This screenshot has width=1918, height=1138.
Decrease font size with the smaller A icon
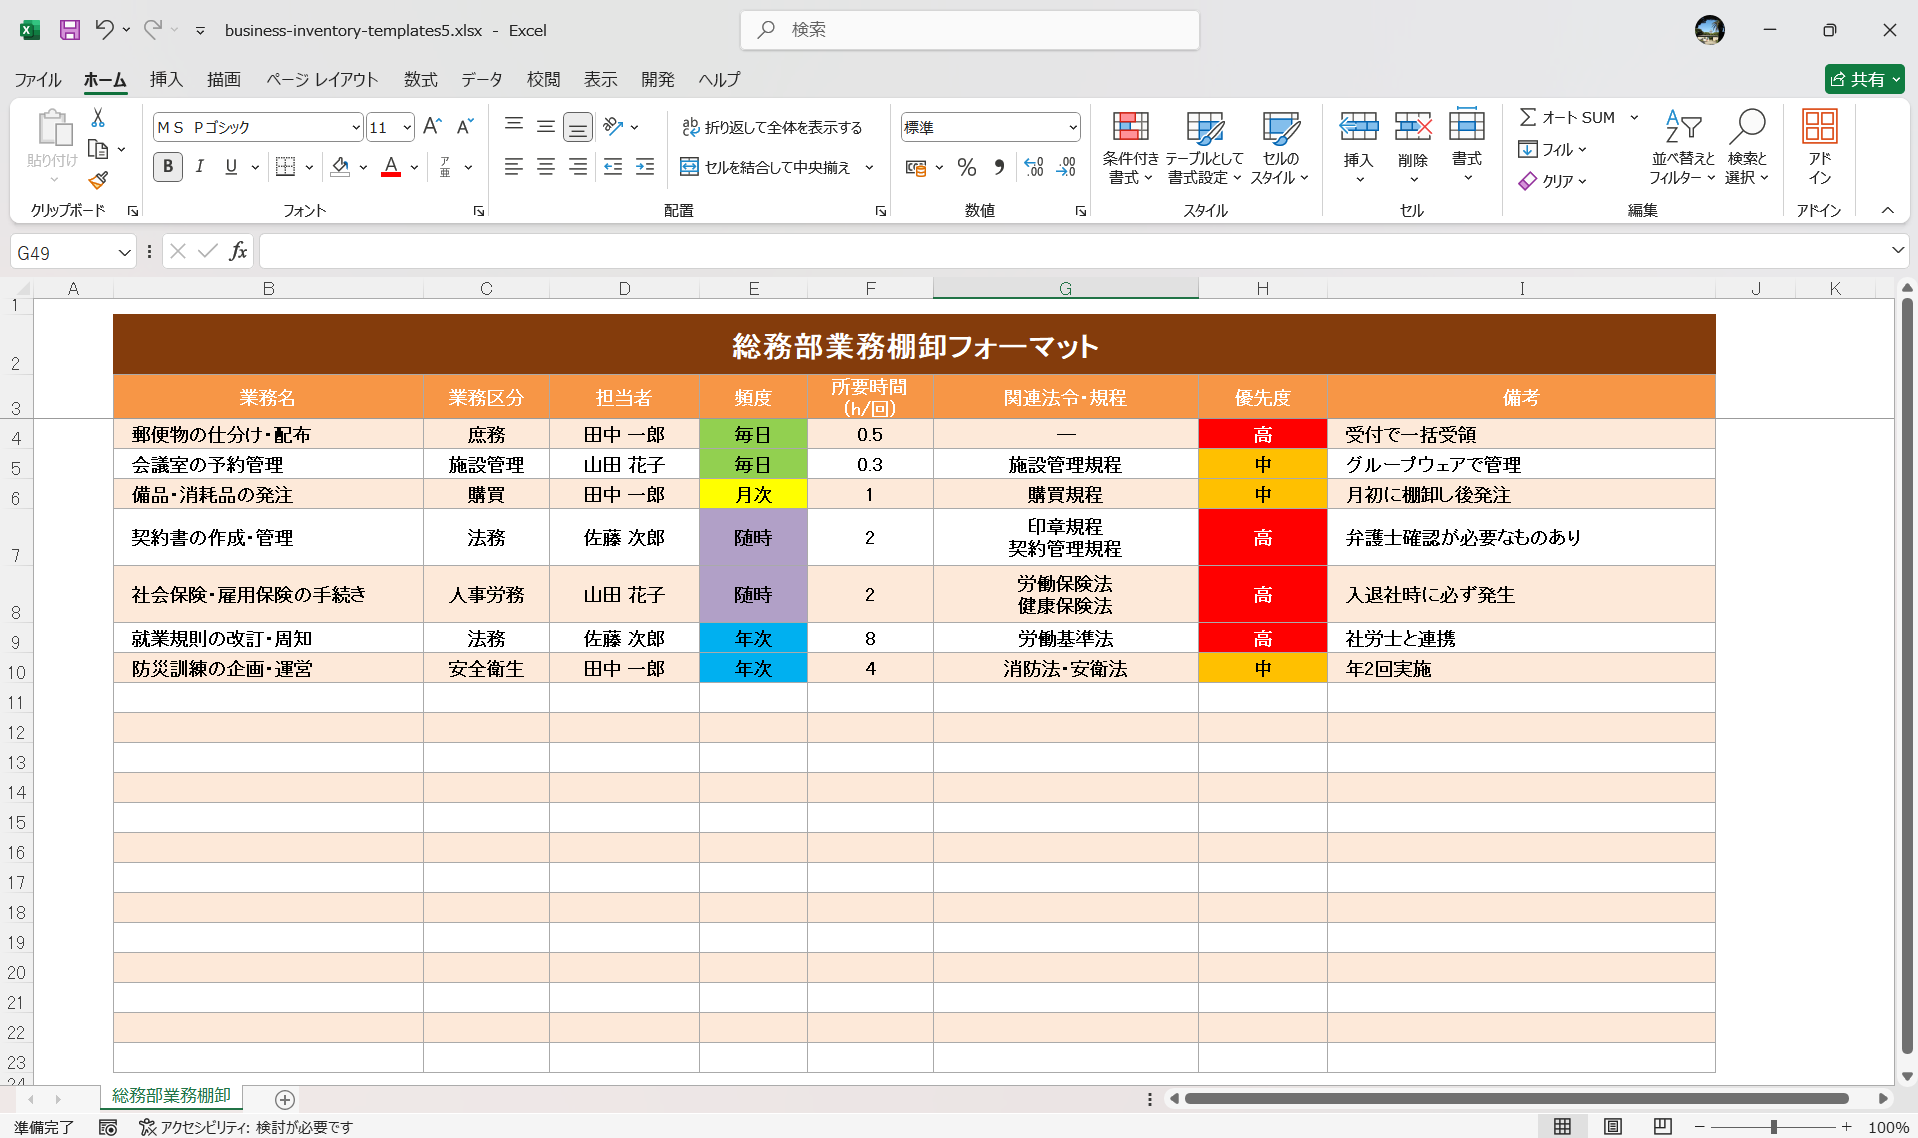click(x=464, y=127)
